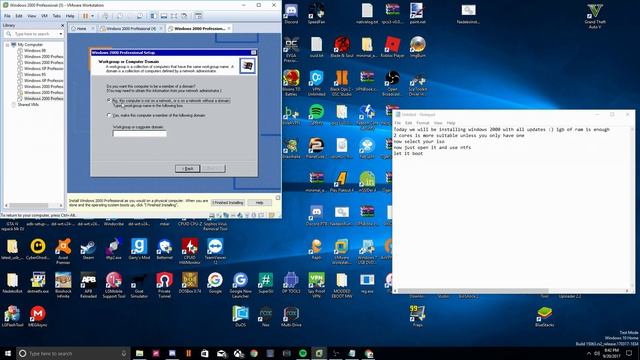Click the Back button in Setup dialog

tap(187, 169)
